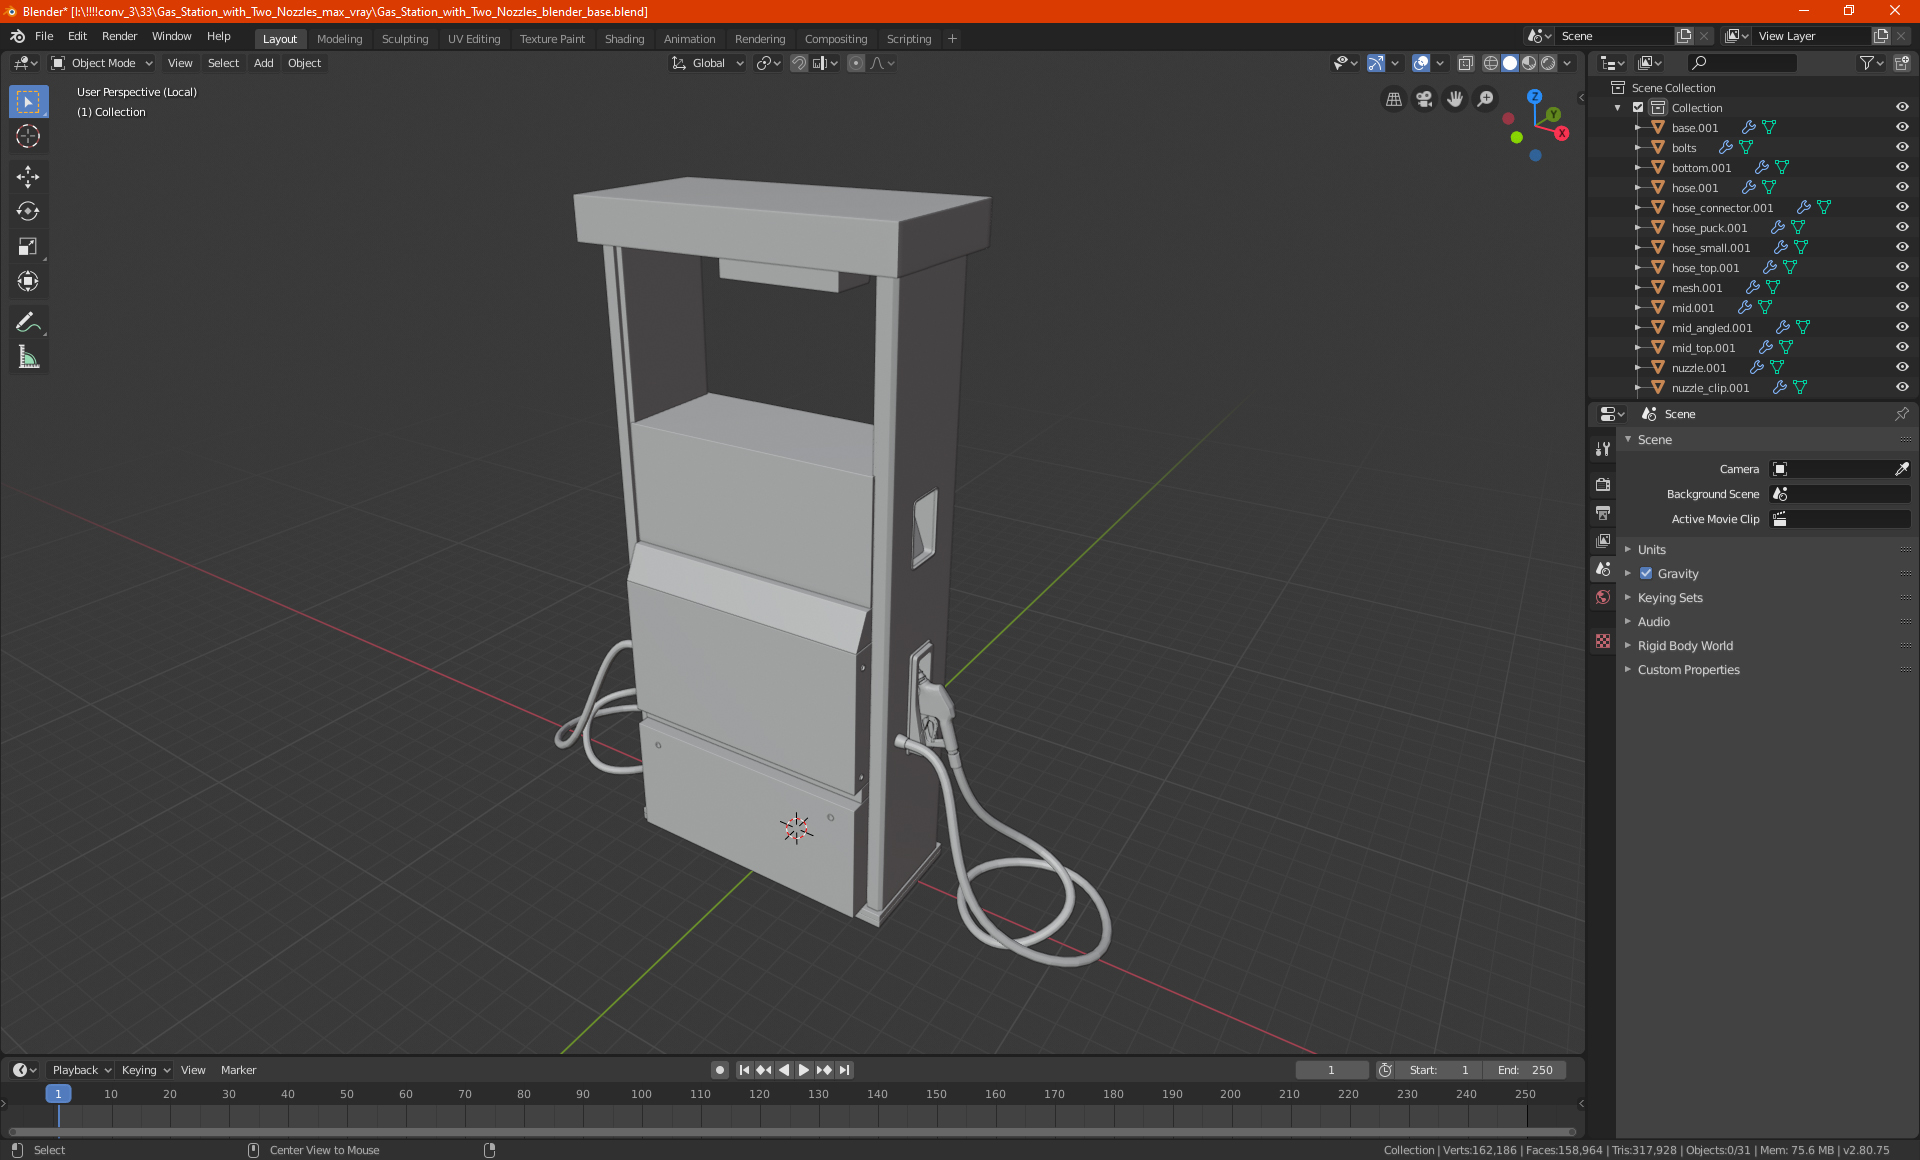Open Global transform orientation dropdown
Image resolution: width=1920 pixels, height=1160 pixels.
click(707, 63)
